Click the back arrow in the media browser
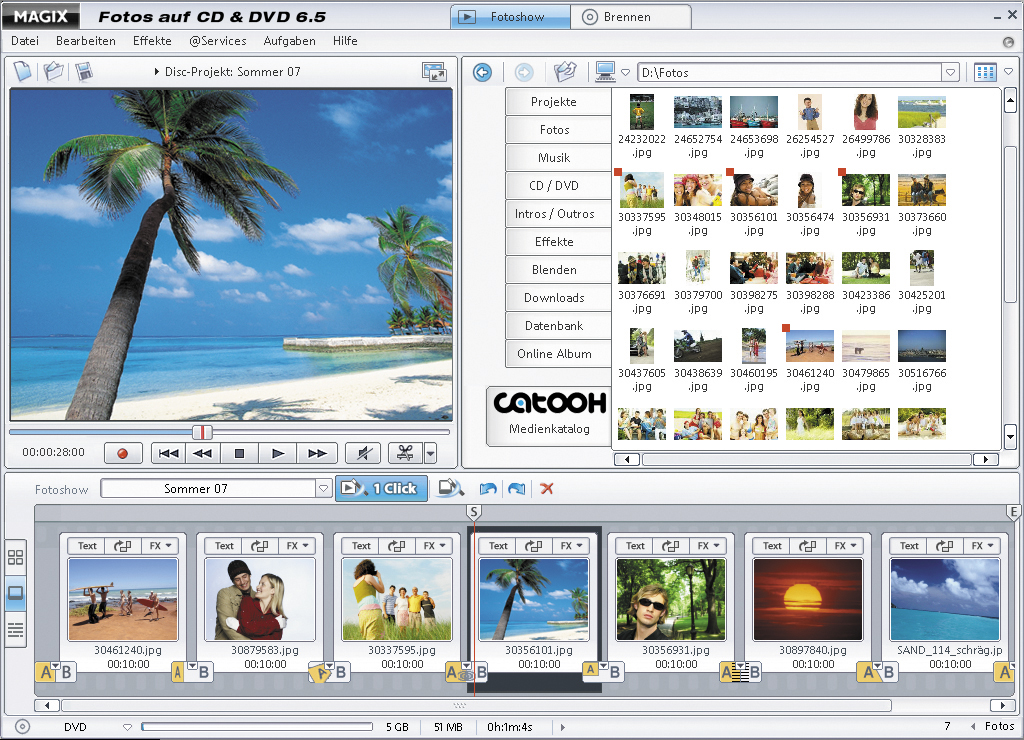The width and height of the screenshot is (1024, 740). click(x=483, y=72)
